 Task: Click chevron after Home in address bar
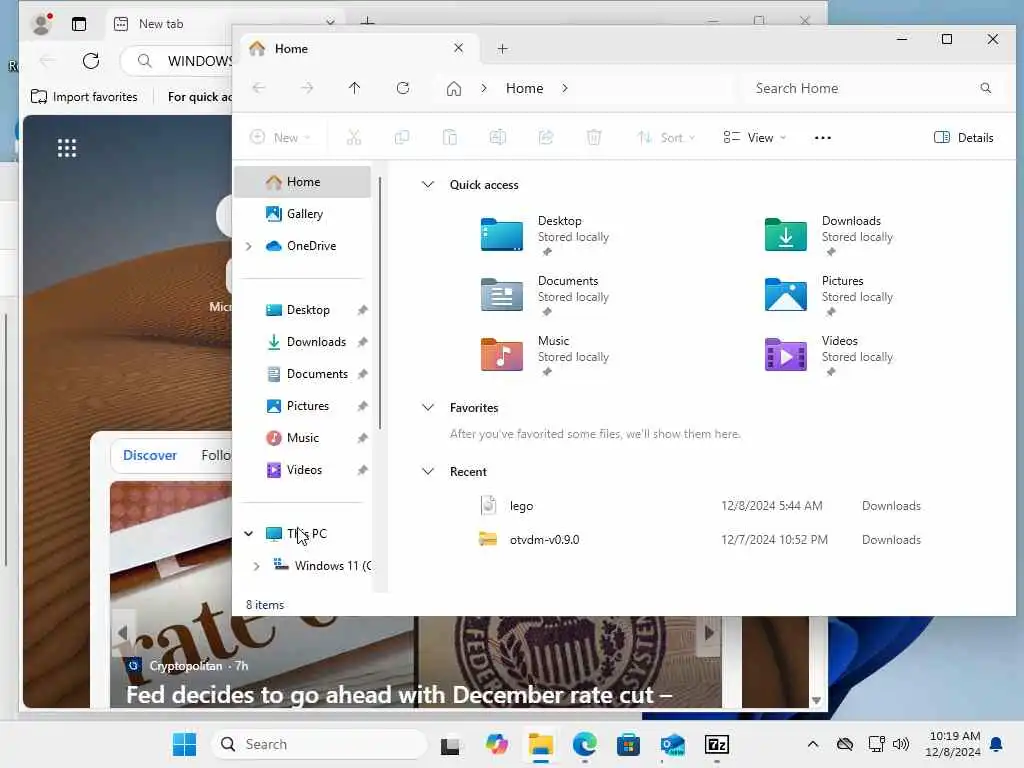565,88
